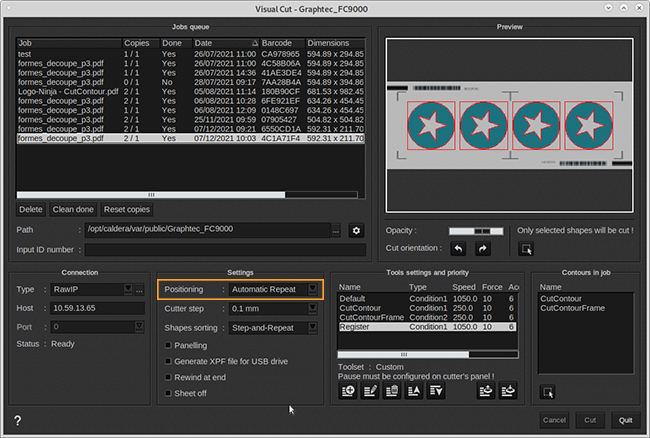Viewport: 650px width, 438px height.
Task: Click the add tool icon under Toolset
Action: tap(348, 392)
